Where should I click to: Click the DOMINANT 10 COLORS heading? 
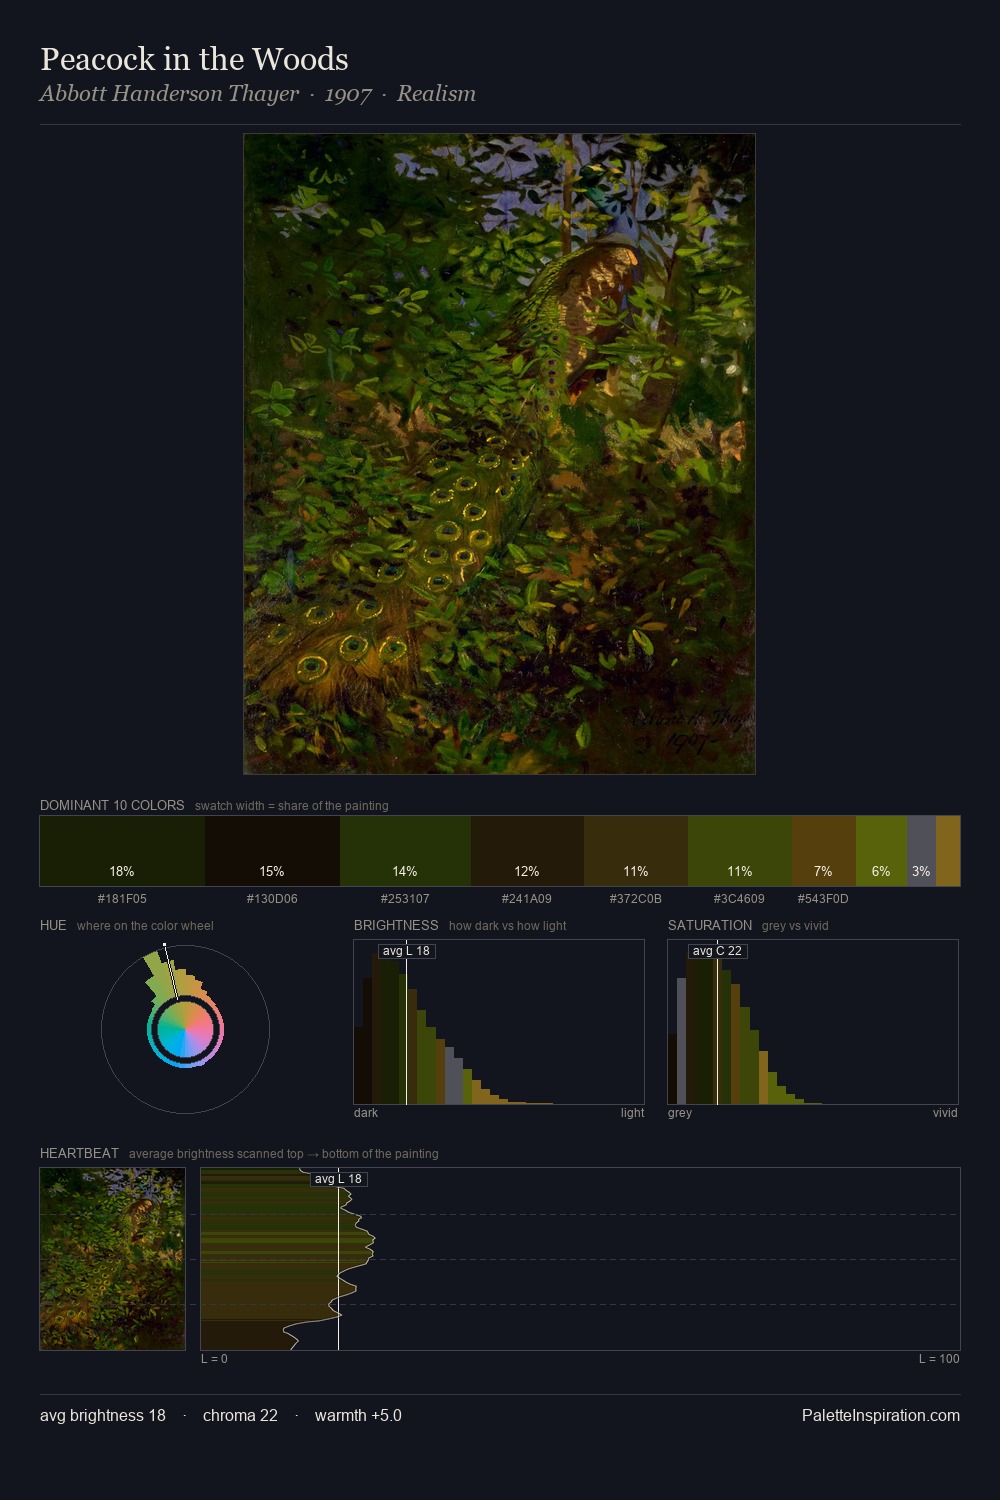point(112,805)
